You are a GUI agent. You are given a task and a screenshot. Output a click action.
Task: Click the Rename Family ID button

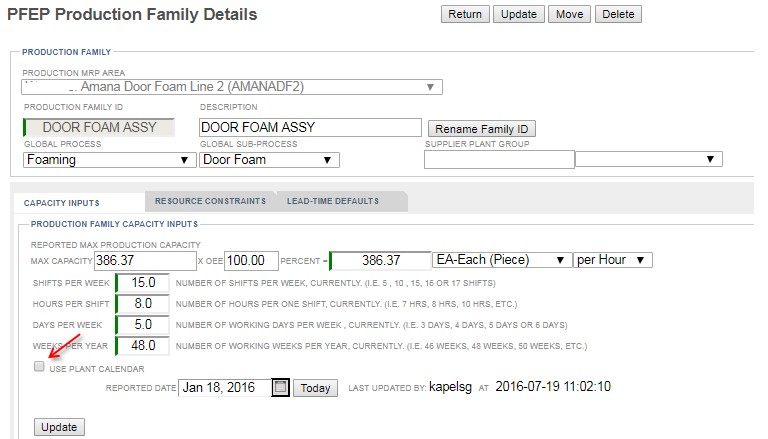(x=481, y=129)
